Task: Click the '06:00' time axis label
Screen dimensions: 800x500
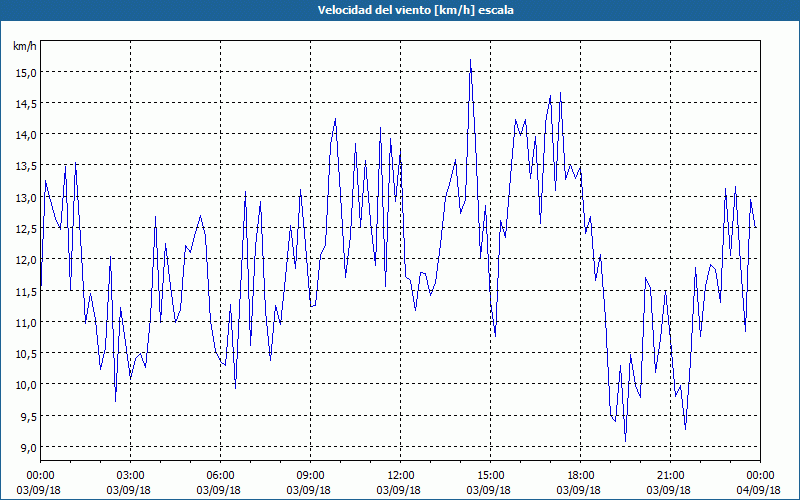Action: [220, 476]
